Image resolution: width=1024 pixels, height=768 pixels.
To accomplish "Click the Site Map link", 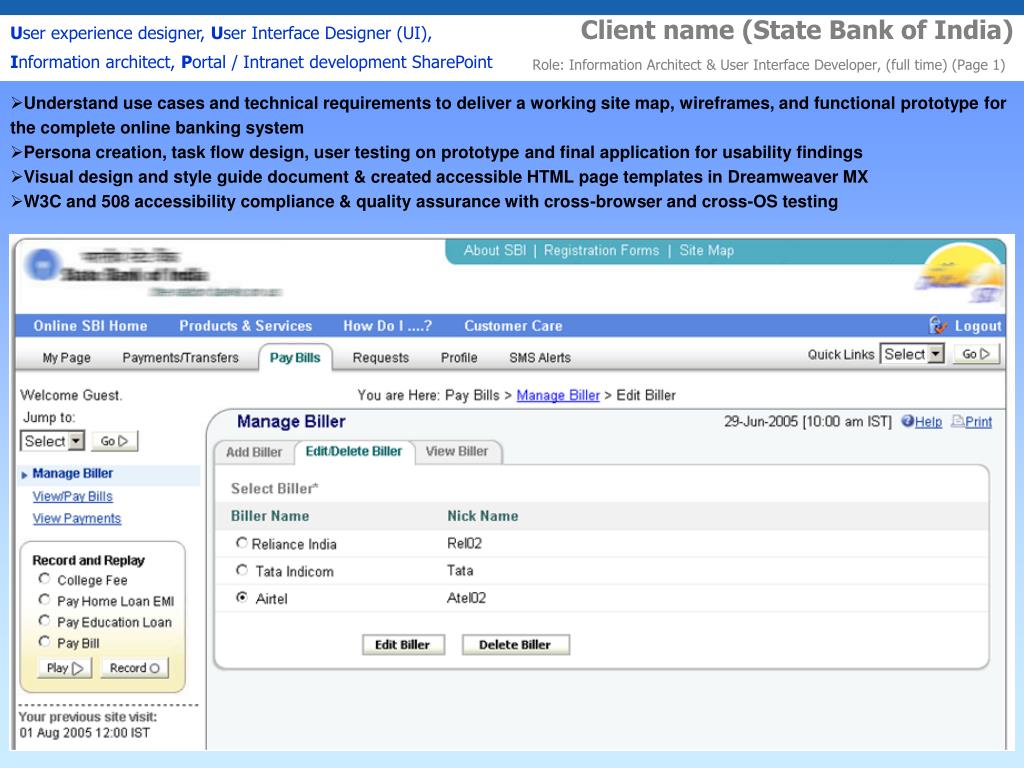I will click(x=707, y=251).
